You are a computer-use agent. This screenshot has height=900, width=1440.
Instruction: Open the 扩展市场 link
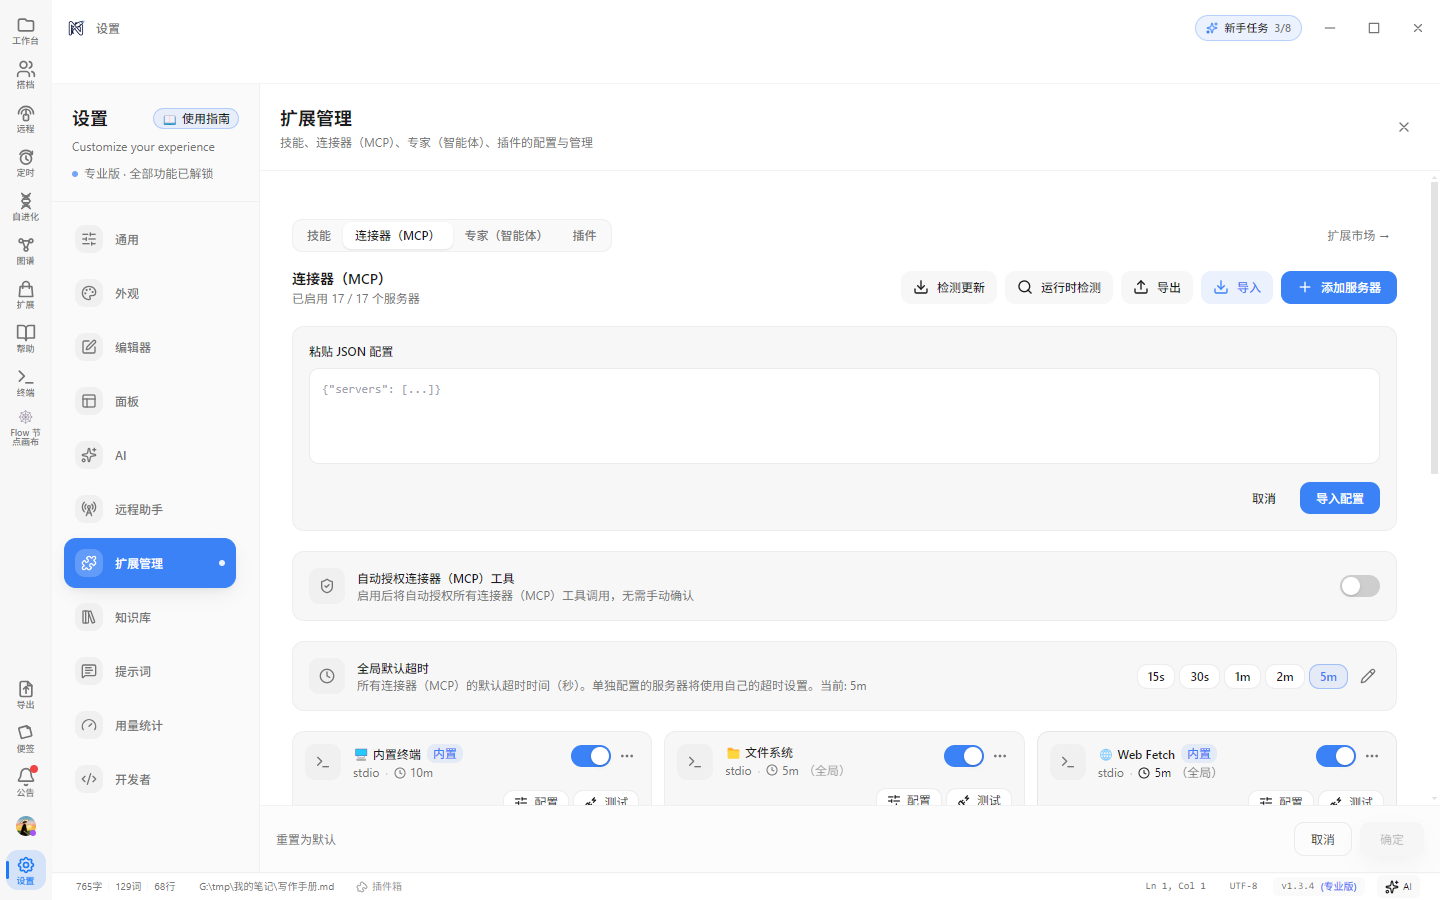tap(1358, 236)
